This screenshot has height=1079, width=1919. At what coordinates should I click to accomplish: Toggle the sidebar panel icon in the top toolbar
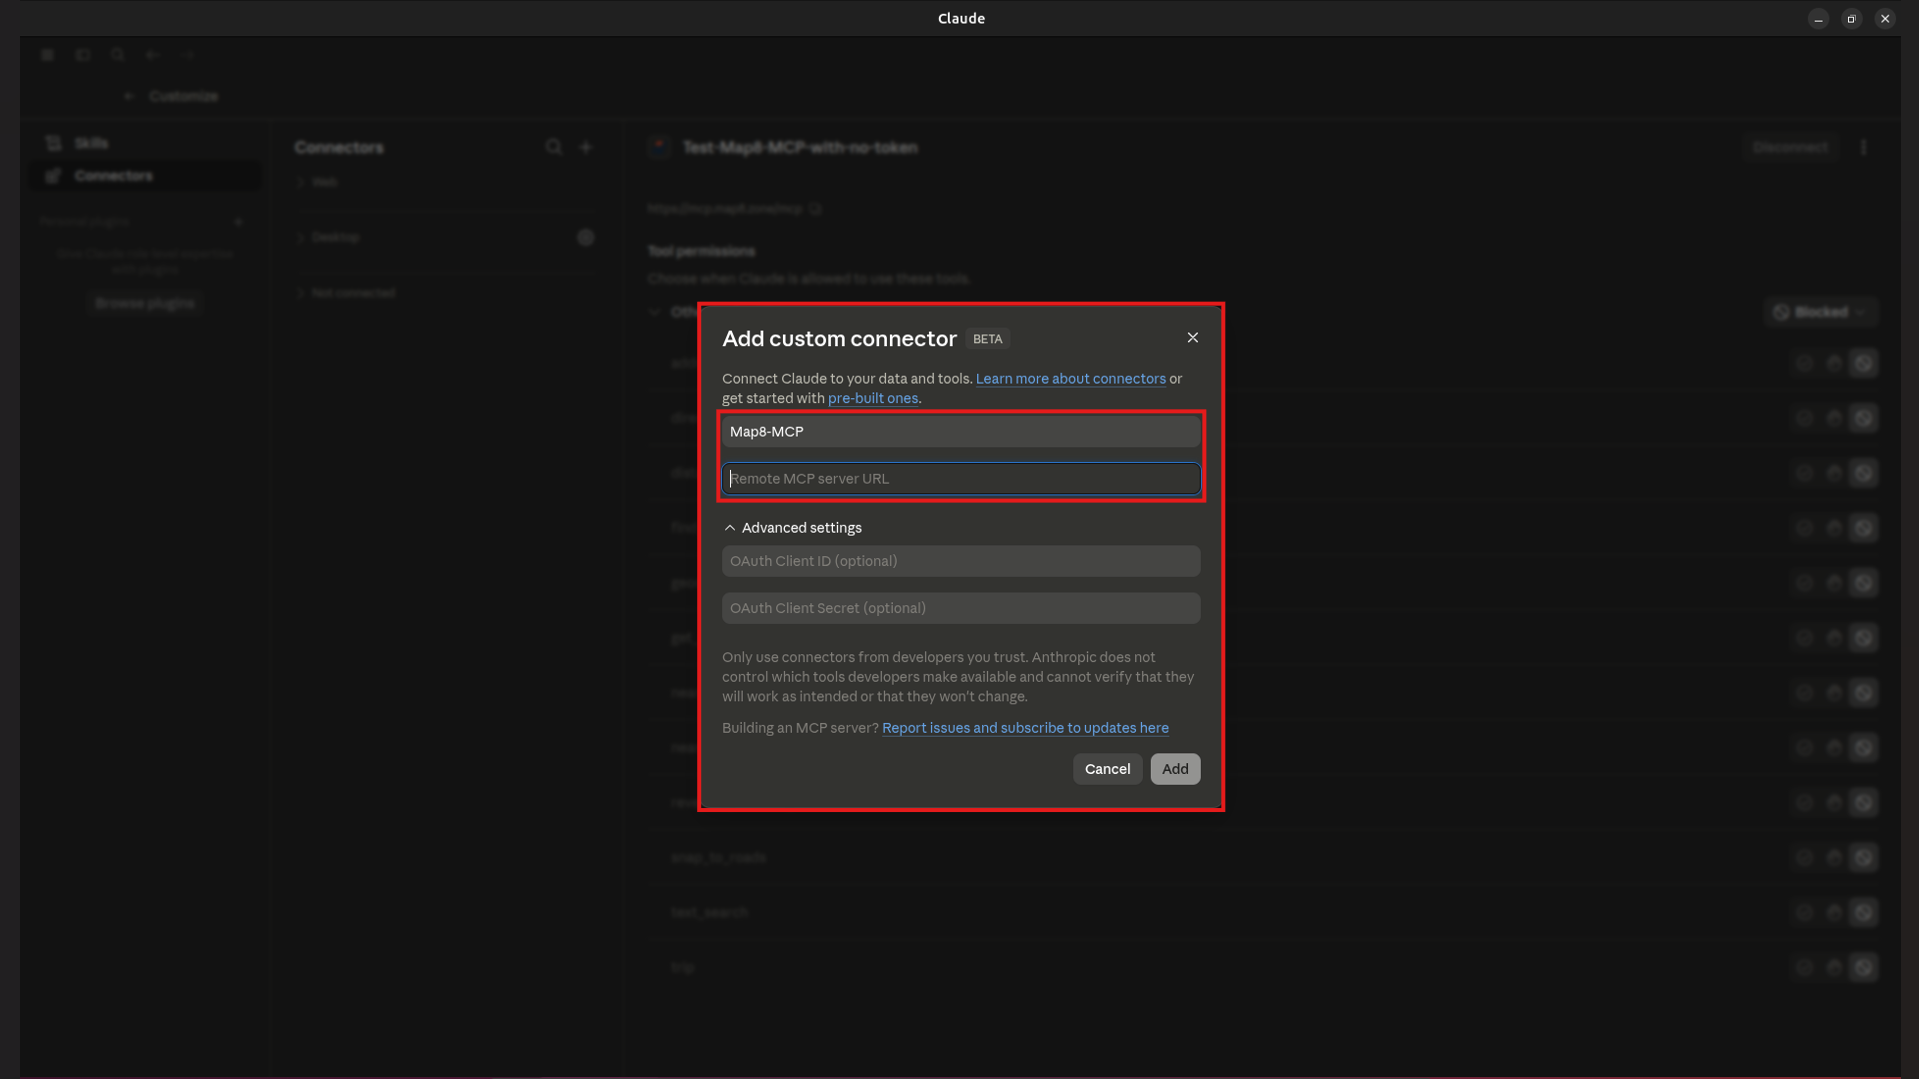point(83,55)
